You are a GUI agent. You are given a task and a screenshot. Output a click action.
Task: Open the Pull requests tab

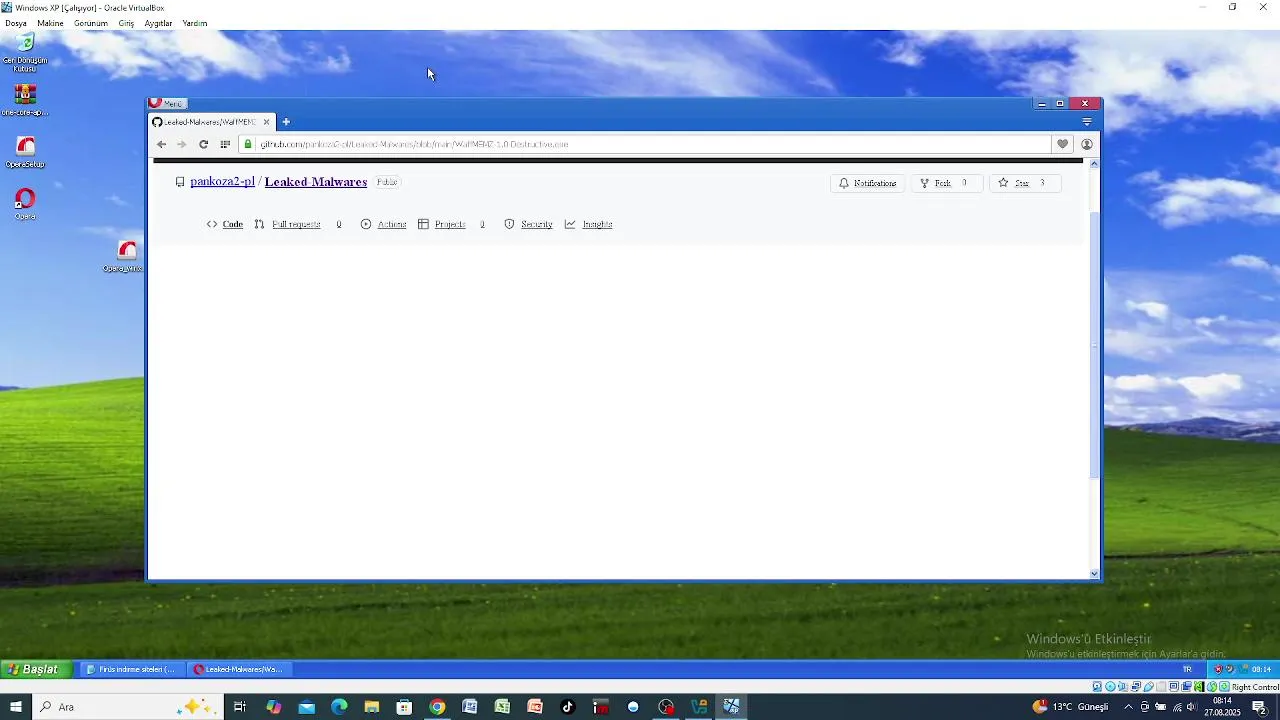pyautogui.click(x=298, y=224)
